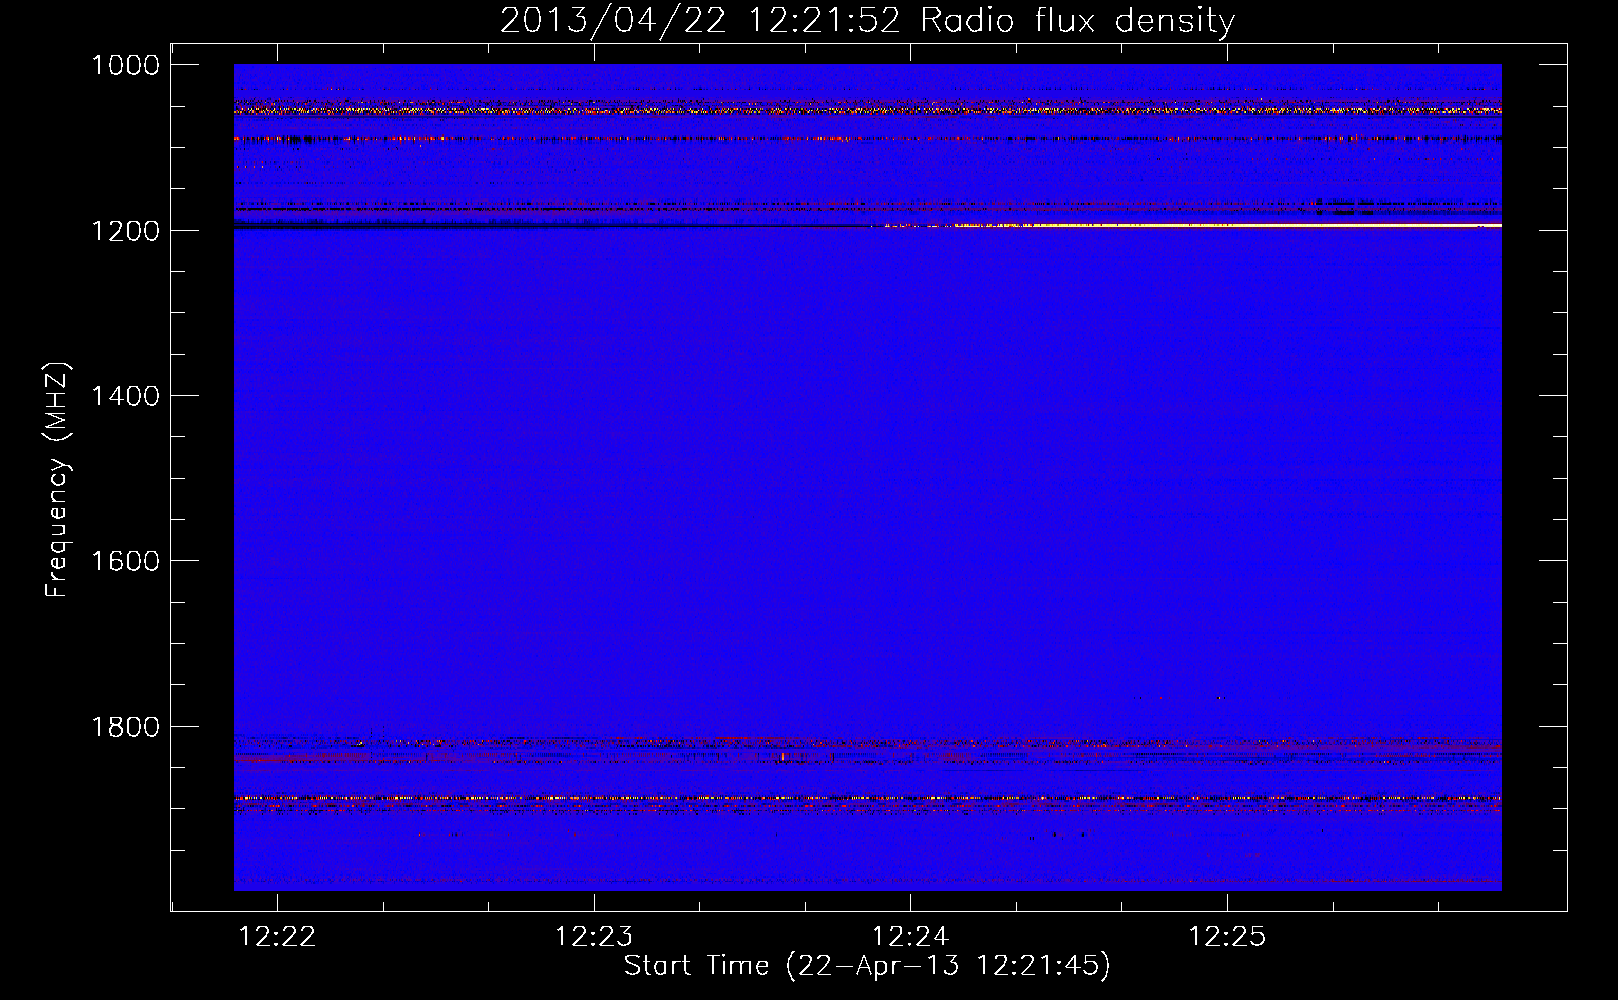
Task: Click the frequency tick label '1000'
Action: (x=126, y=65)
